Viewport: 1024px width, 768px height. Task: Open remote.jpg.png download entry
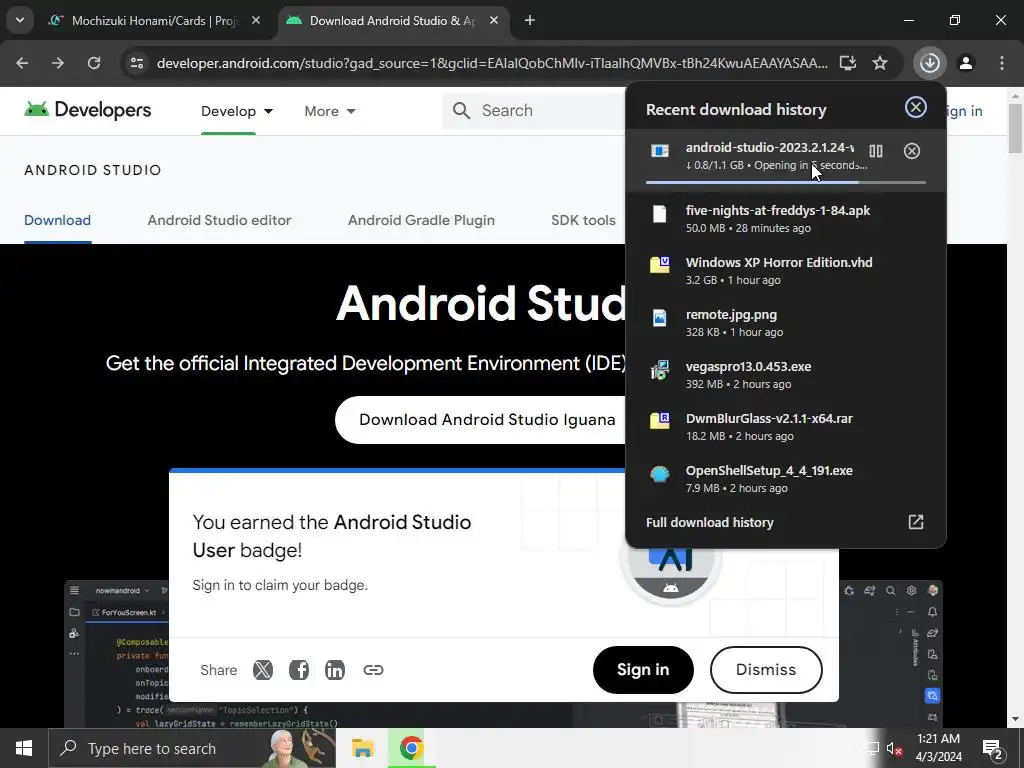(786, 323)
